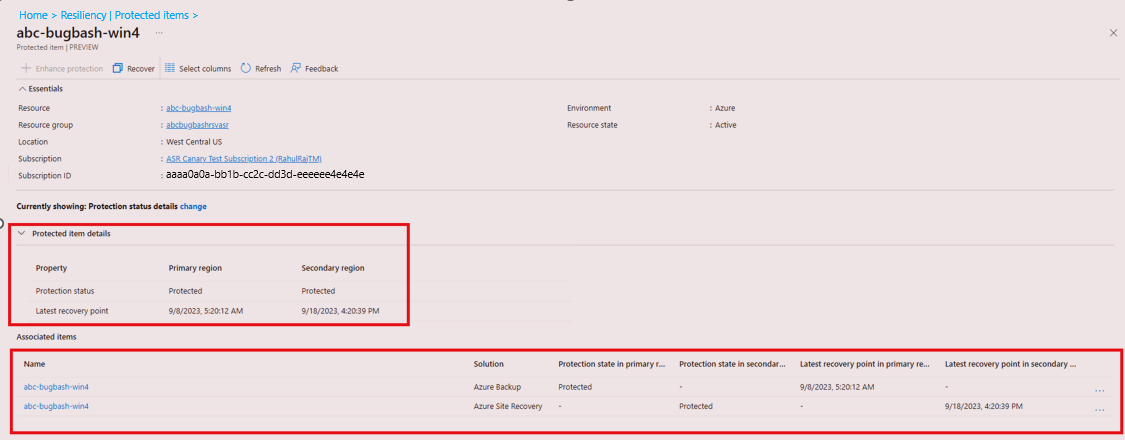Collapse the Essentials section
Image resolution: width=1125 pixels, height=440 pixels.
pos(41,88)
